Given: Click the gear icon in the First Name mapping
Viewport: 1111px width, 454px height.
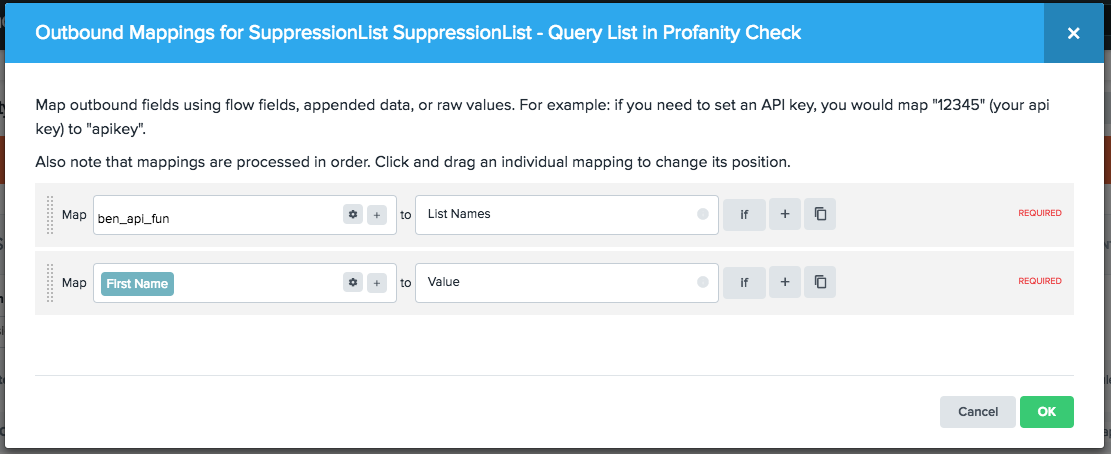Looking at the screenshot, I should pos(352,283).
